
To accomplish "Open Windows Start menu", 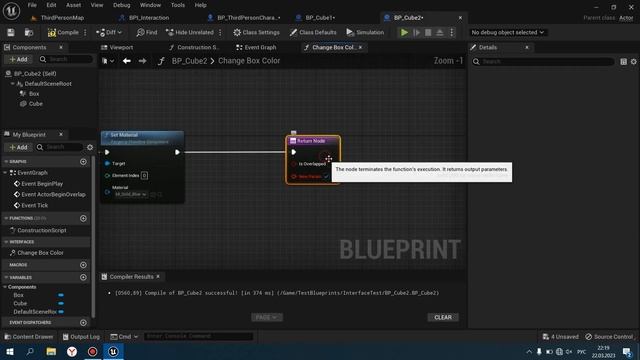I will 10,351.
